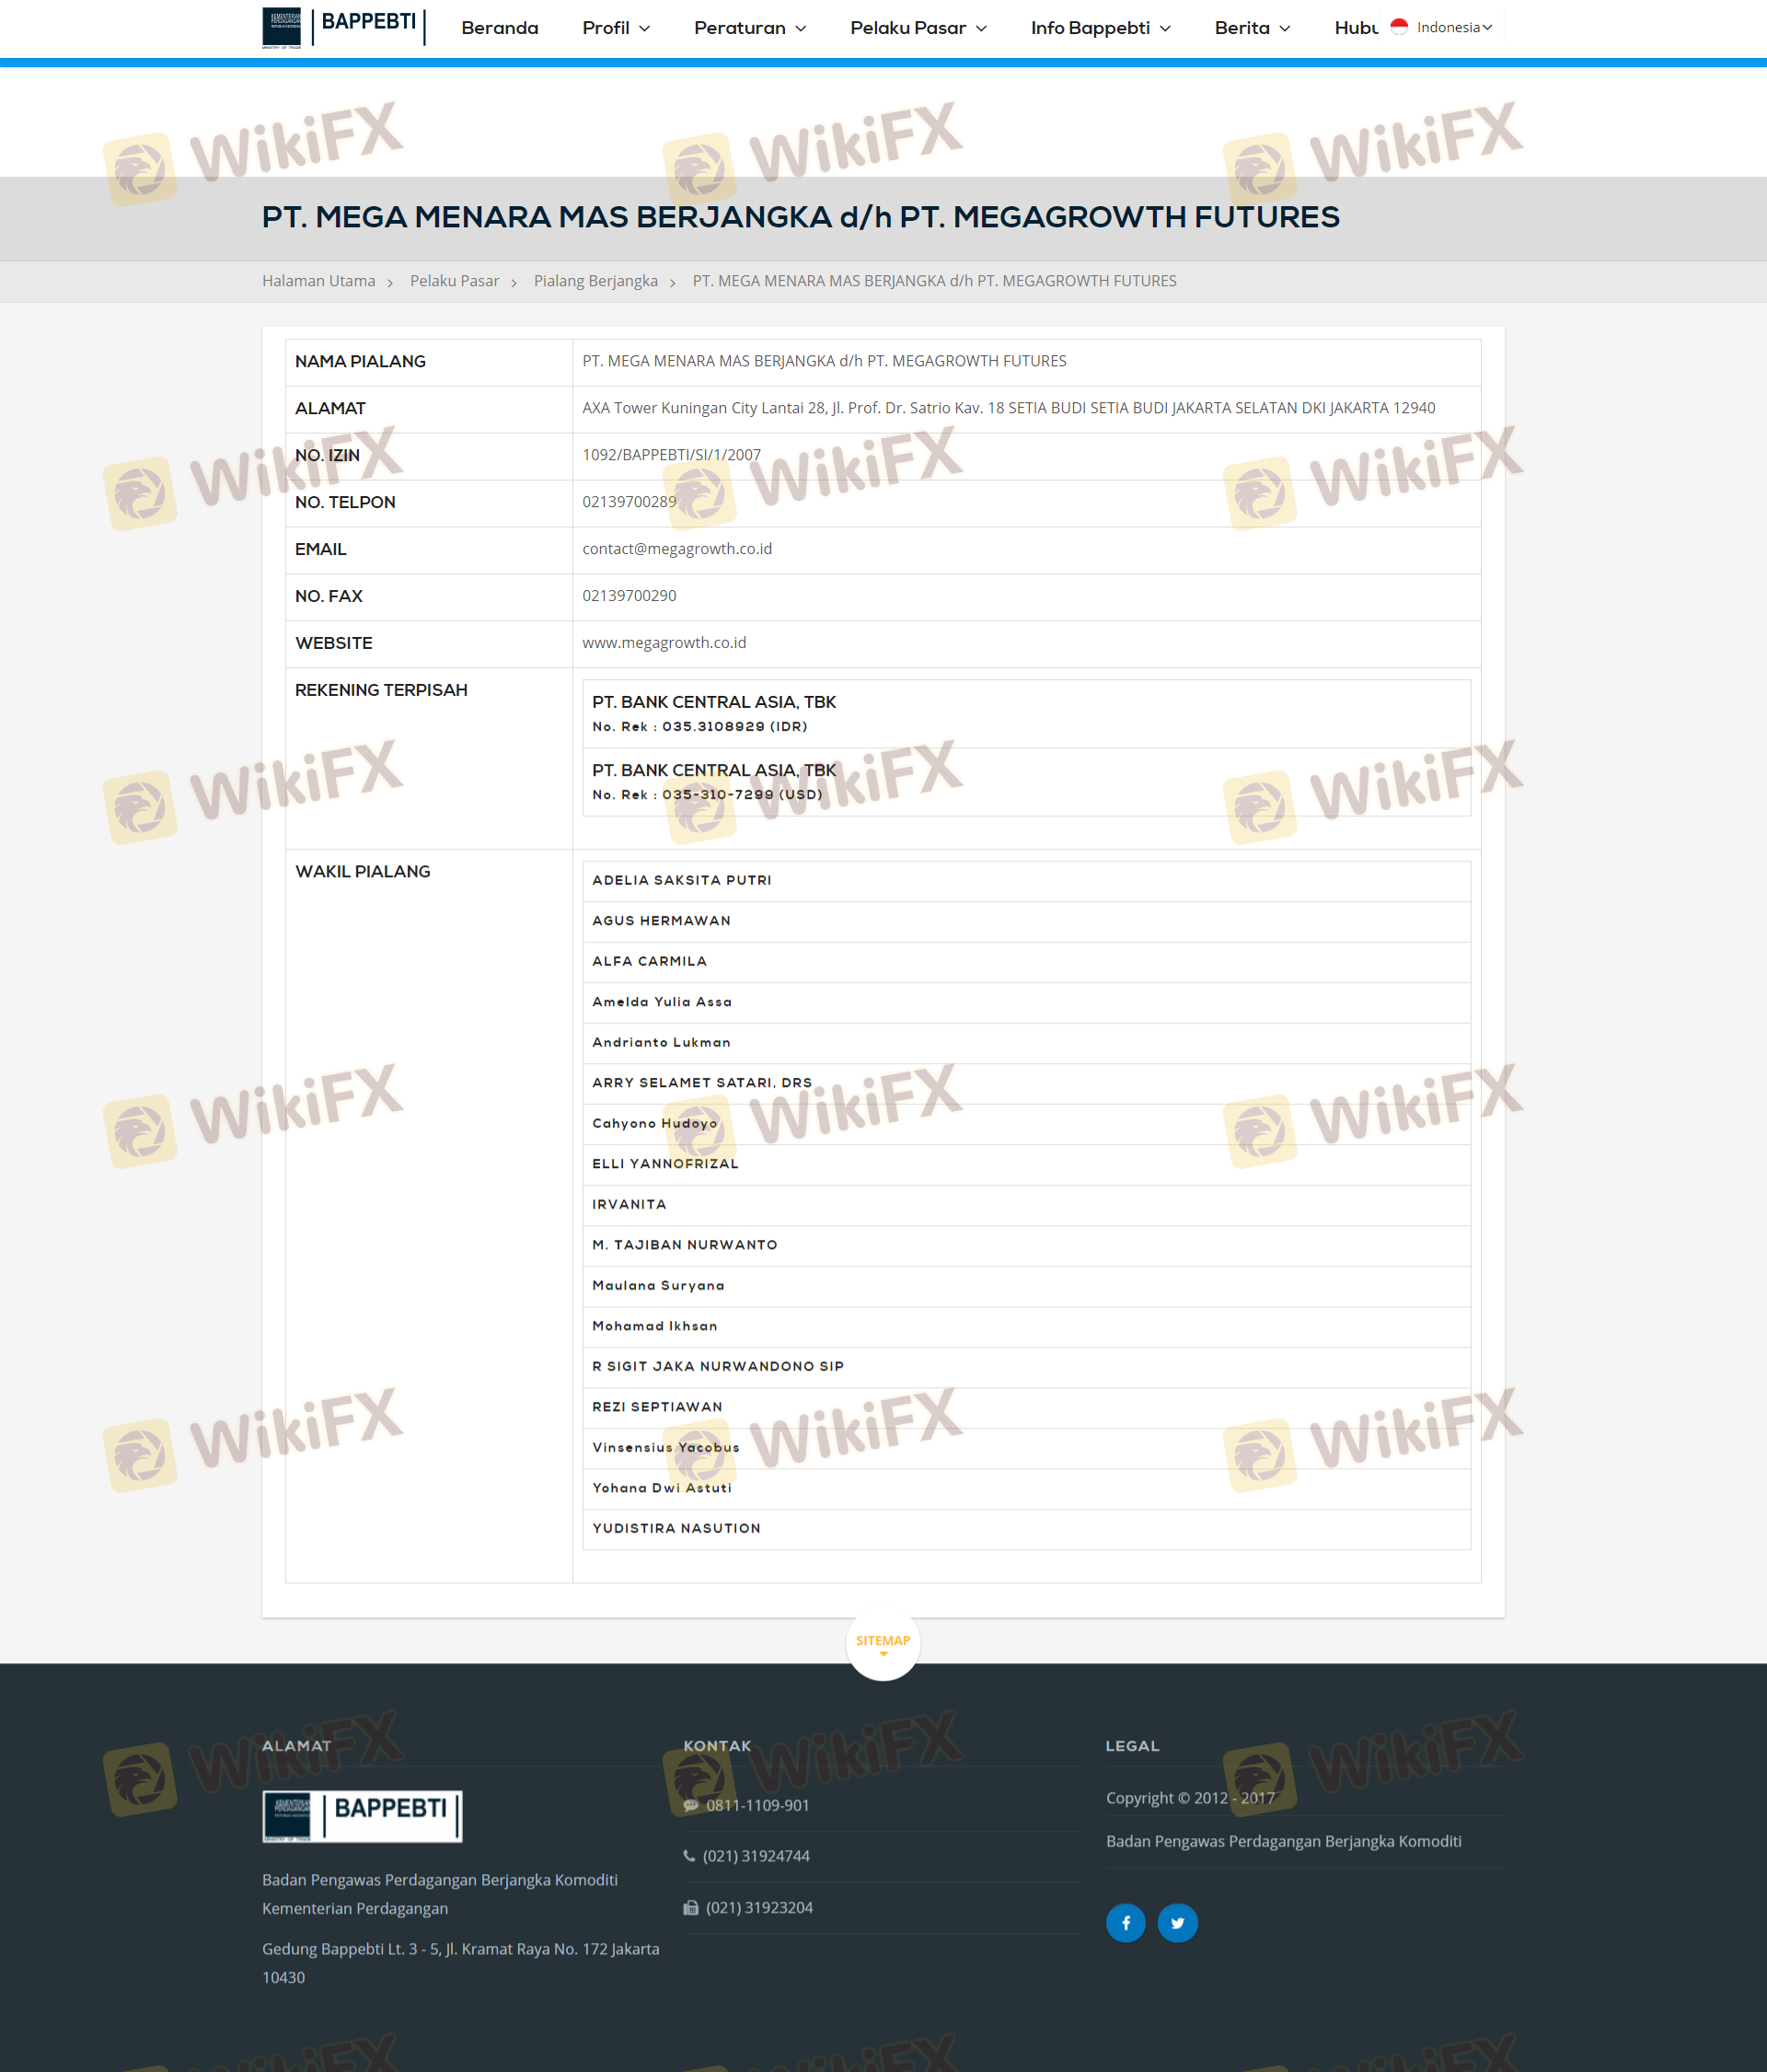Select broker Andrianto Lukman
Screen dimensions: 1767x2072
(x=1026, y=1043)
